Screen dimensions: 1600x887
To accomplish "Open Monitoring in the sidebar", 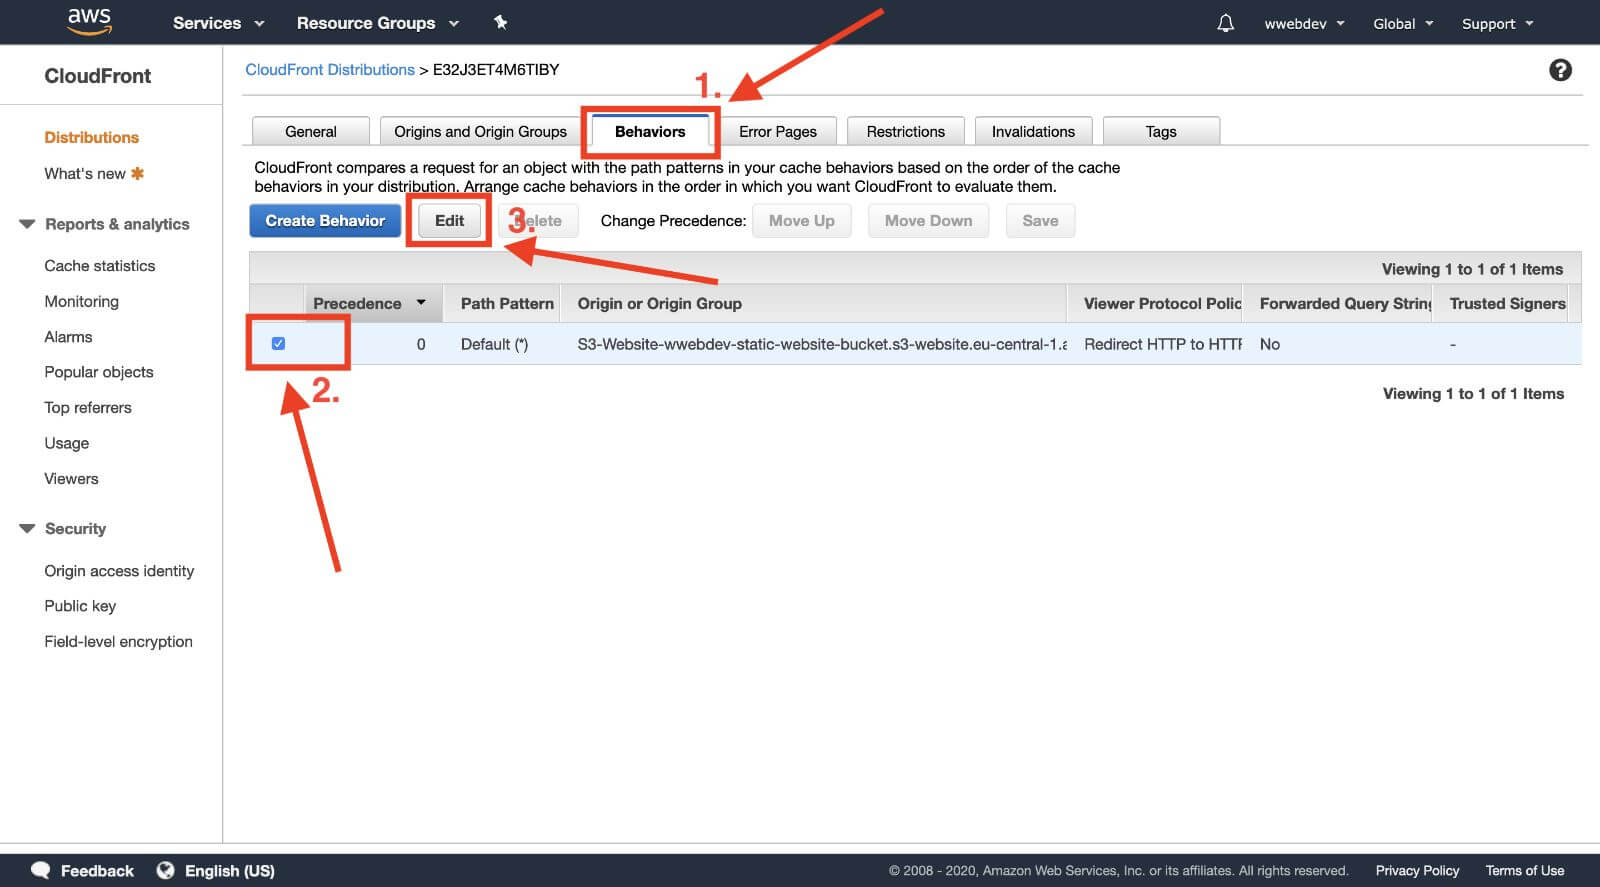I will tap(81, 301).
